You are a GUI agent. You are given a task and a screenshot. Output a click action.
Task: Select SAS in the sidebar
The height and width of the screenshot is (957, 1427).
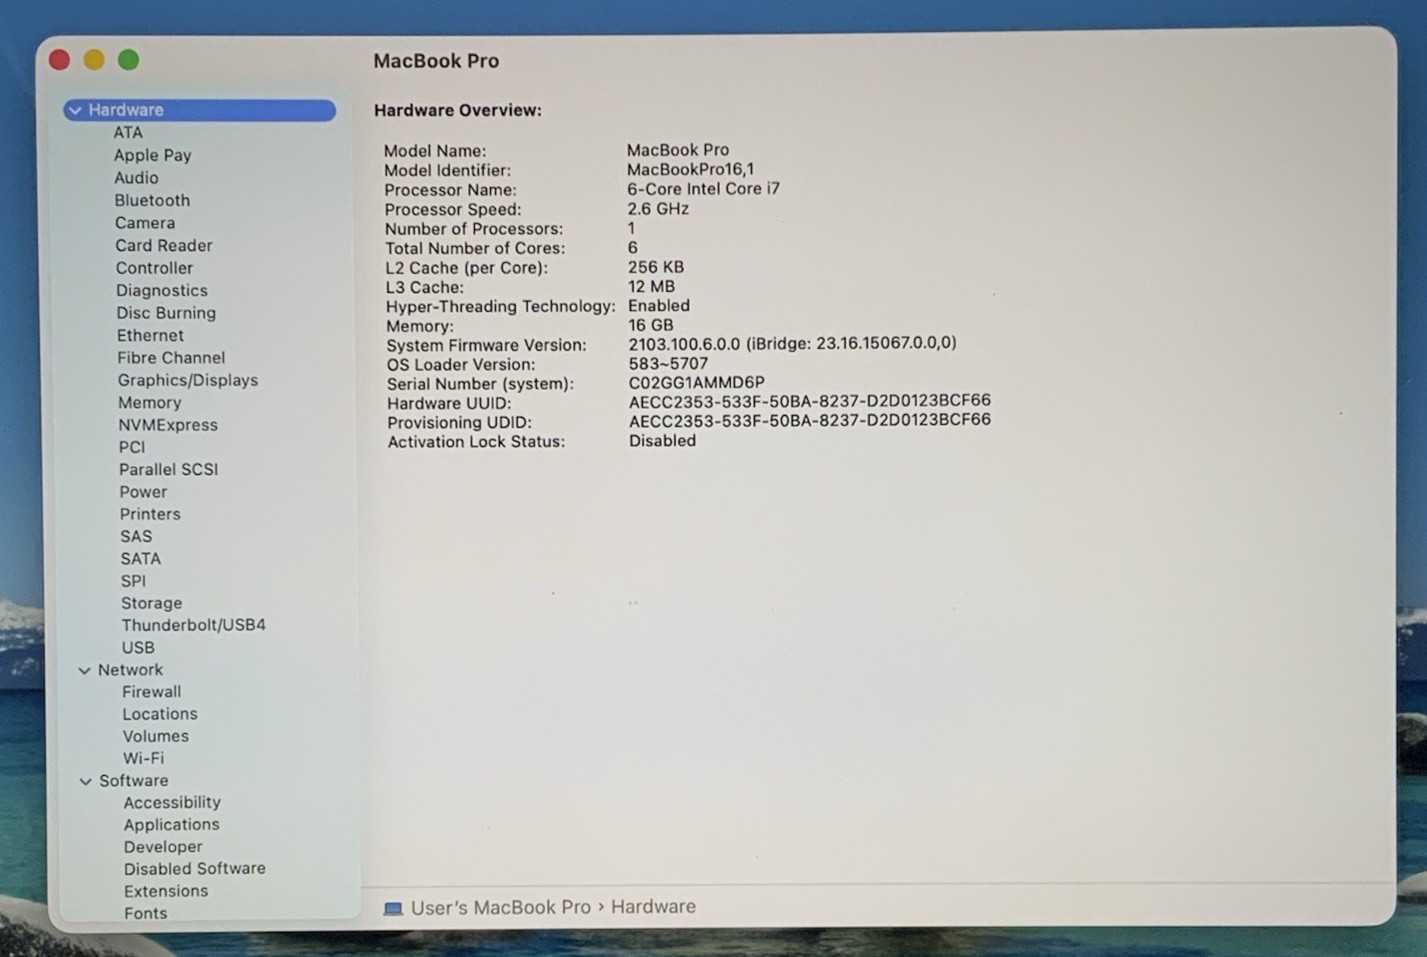coord(136,536)
